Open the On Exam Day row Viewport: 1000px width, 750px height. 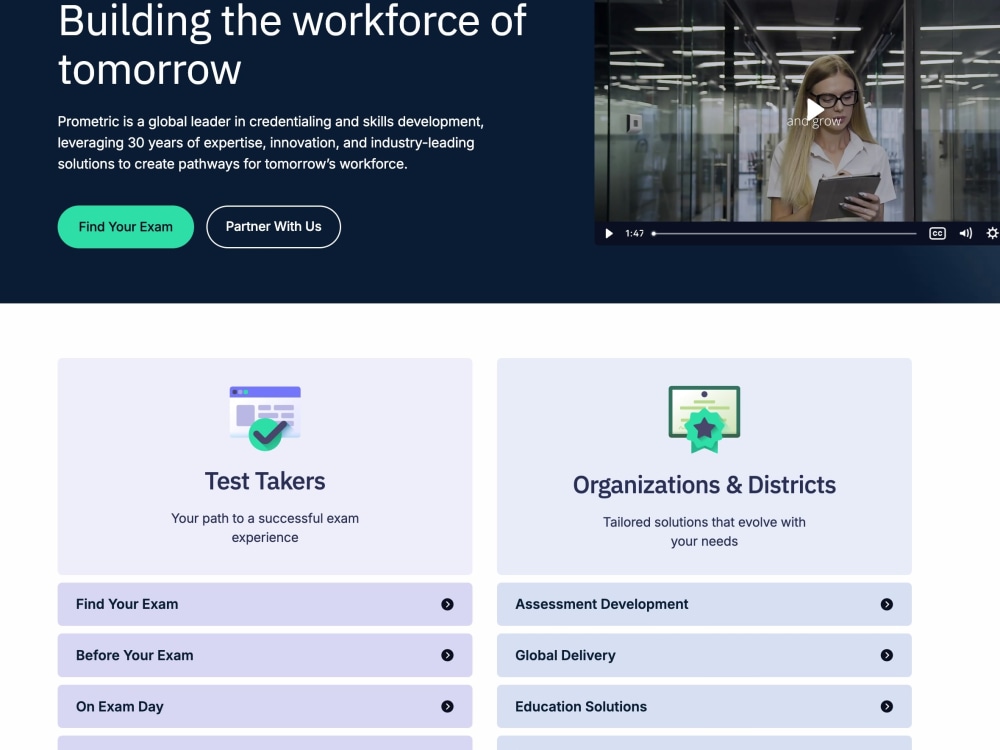click(x=265, y=707)
